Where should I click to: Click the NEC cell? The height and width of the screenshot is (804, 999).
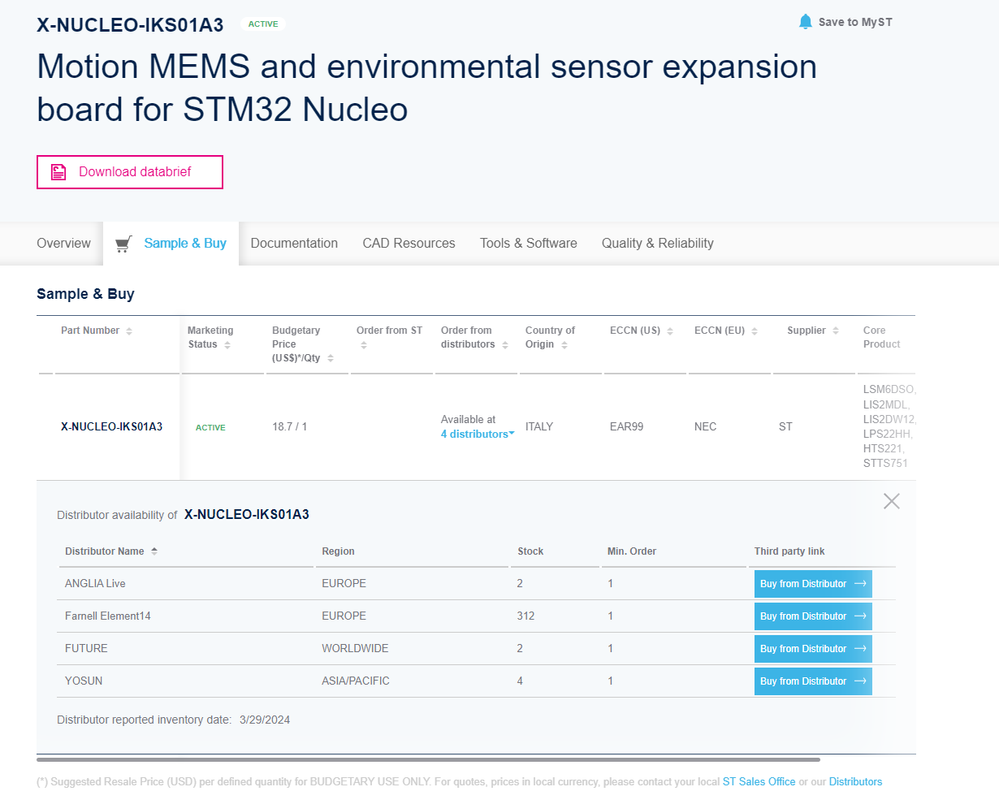pos(705,427)
